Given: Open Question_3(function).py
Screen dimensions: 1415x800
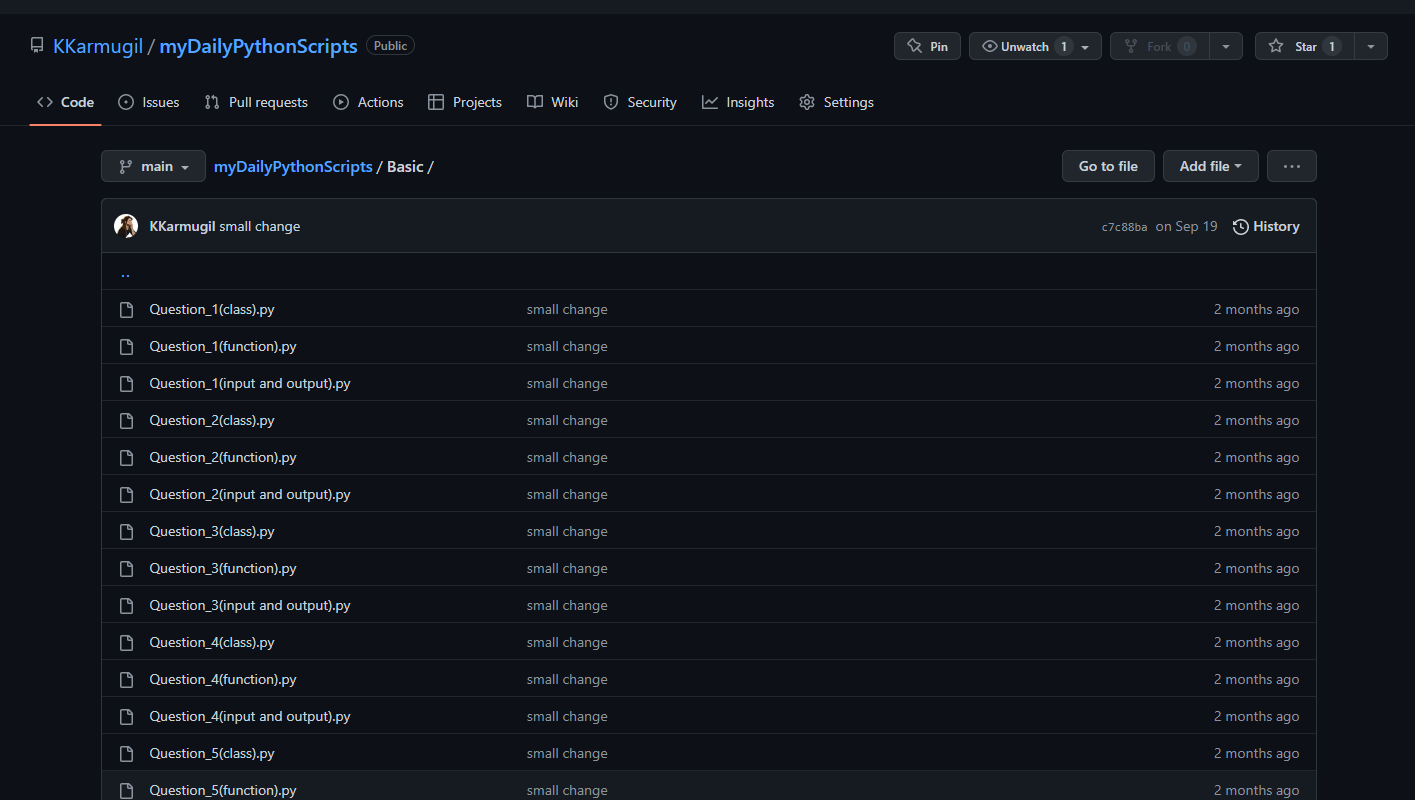Looking at the screenshot, I should (223, 568).
